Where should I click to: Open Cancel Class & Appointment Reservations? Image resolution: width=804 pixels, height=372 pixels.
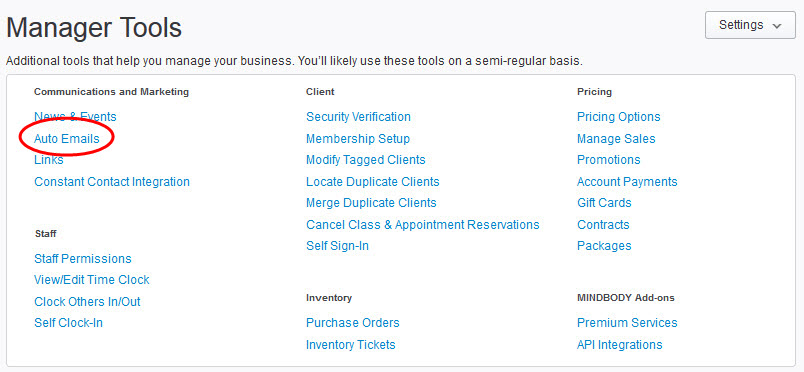(423, 225)
